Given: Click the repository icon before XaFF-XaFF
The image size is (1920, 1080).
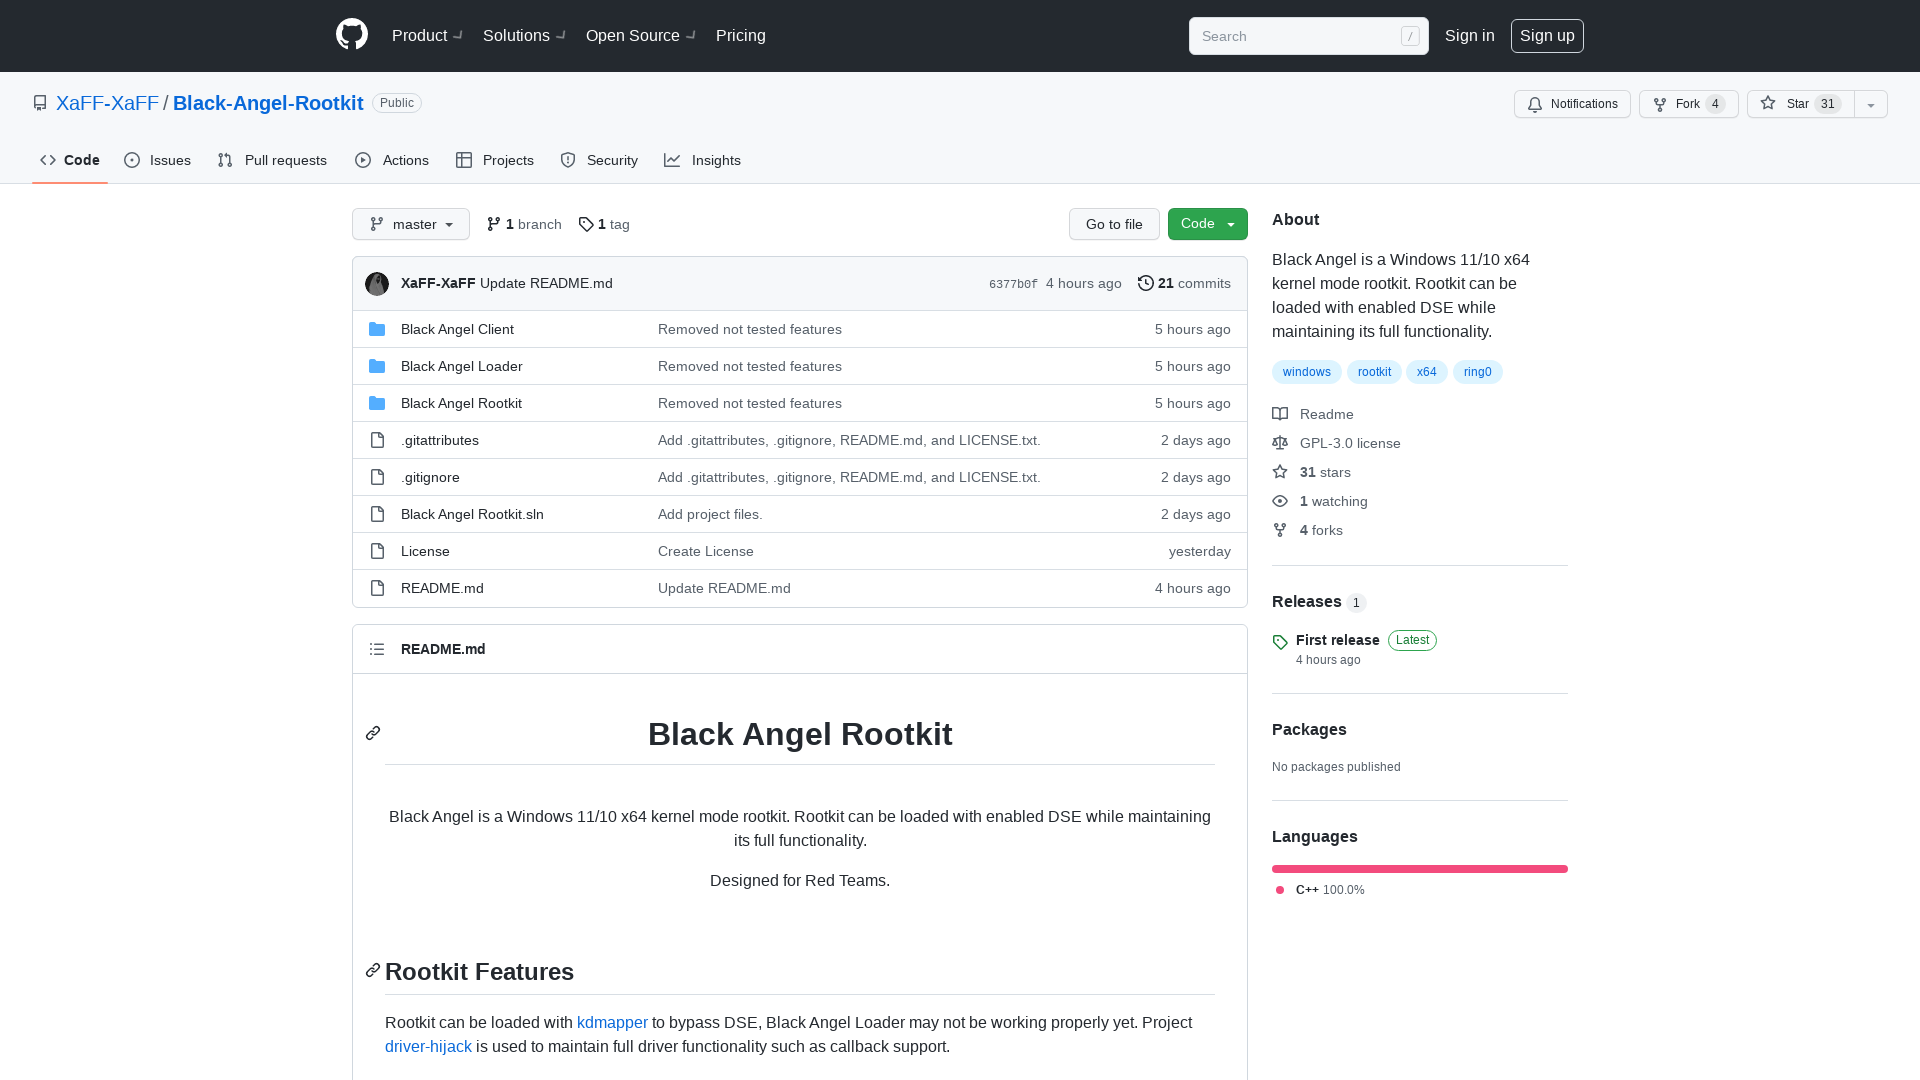Looking at the screenshot, I should coord(40,103).
